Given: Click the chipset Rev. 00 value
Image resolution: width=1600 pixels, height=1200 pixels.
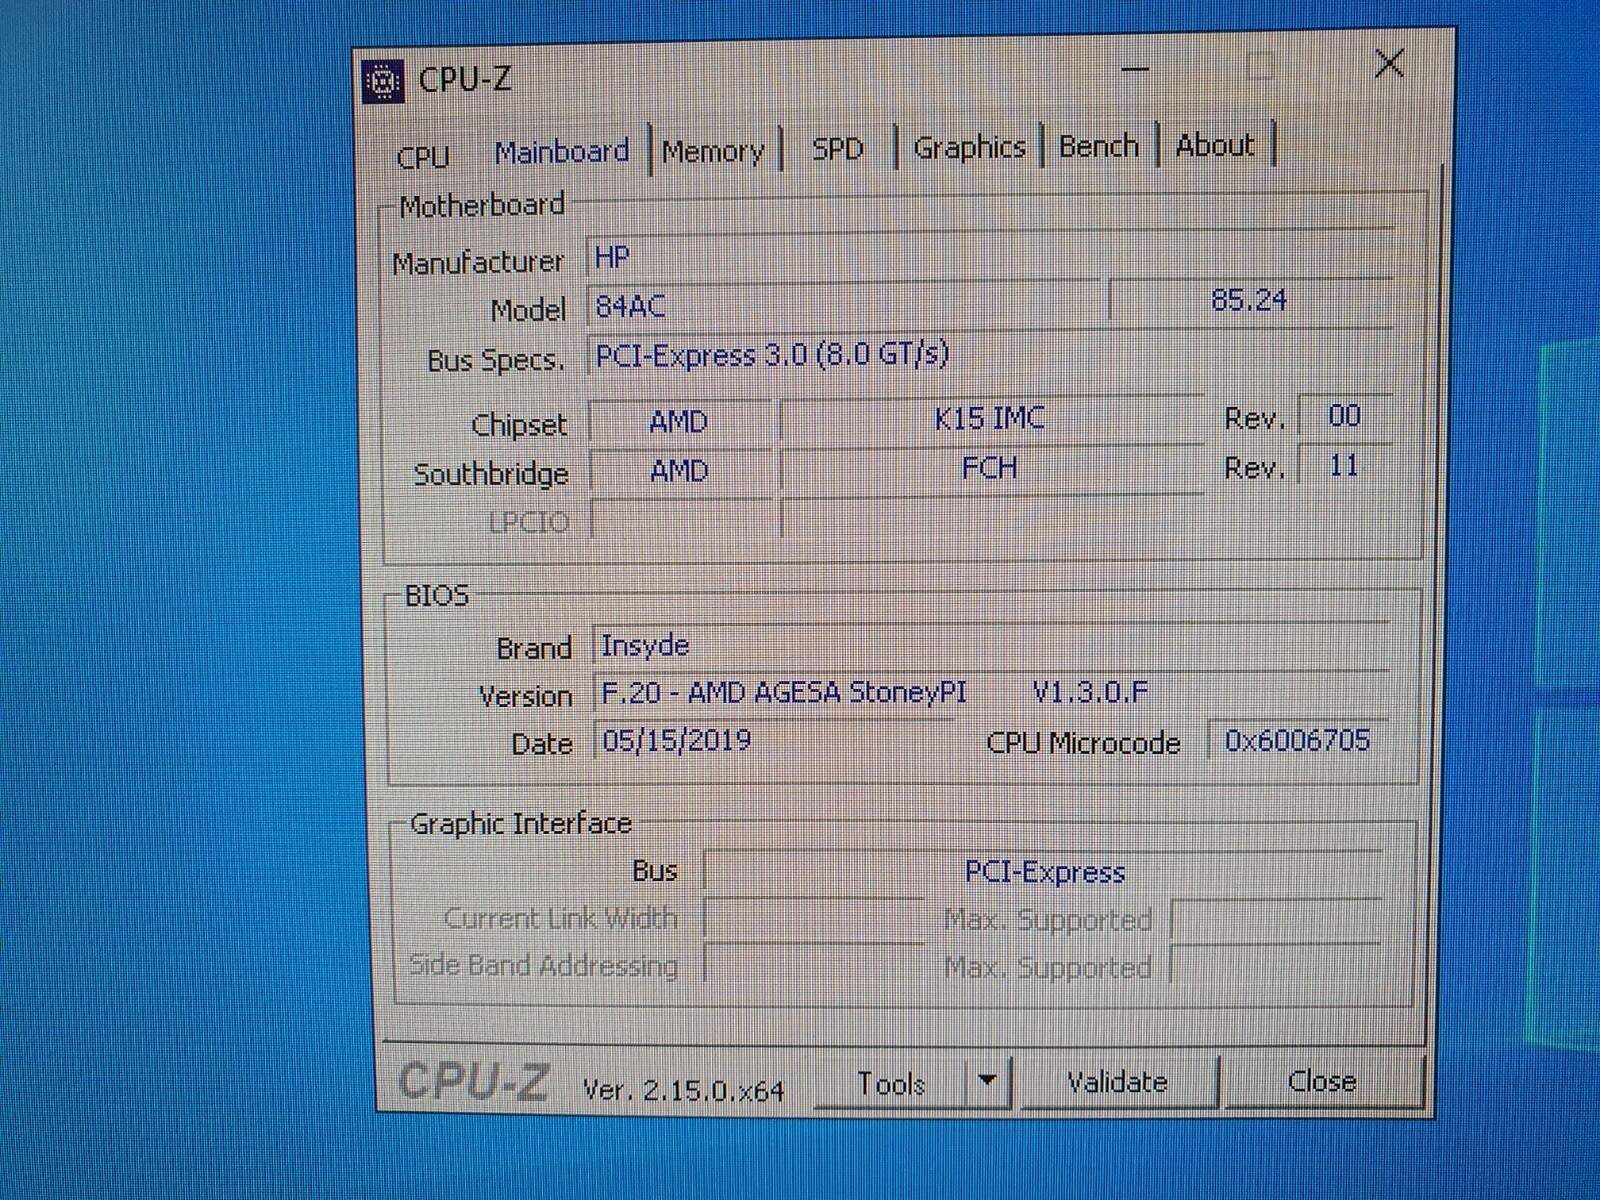Looking at the screenshot, I should 1344,415.
